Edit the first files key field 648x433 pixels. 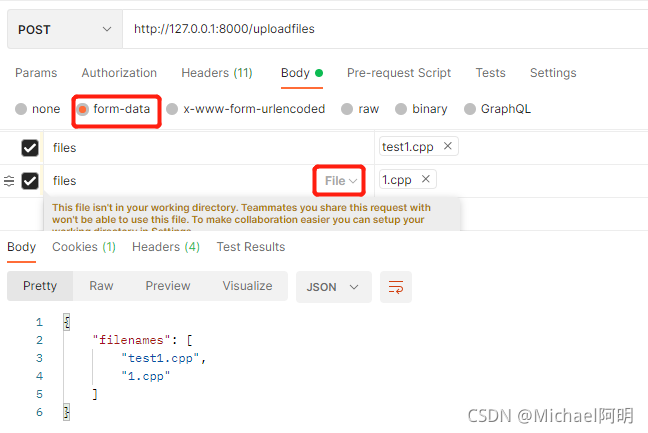click(209, 148)
